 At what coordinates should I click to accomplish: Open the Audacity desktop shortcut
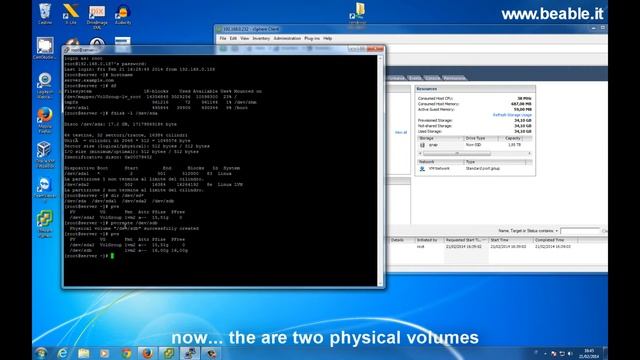tap(122, 14)
